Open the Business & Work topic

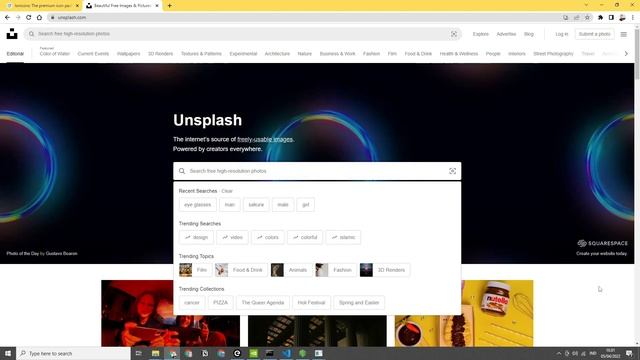[x=338, y=53]
